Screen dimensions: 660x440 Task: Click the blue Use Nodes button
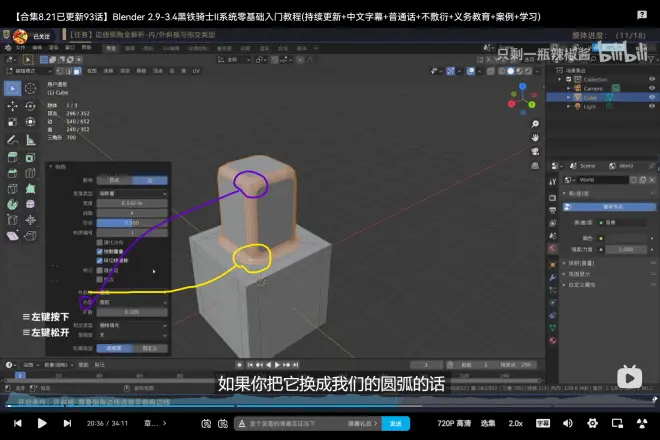point(609,207)
